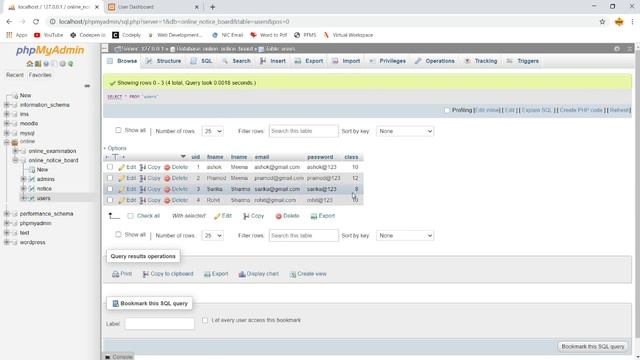Click the phpMyAdmin Home icon
Image resolution: width=640 pixels, height=360 pixels.
coord(29,64)
